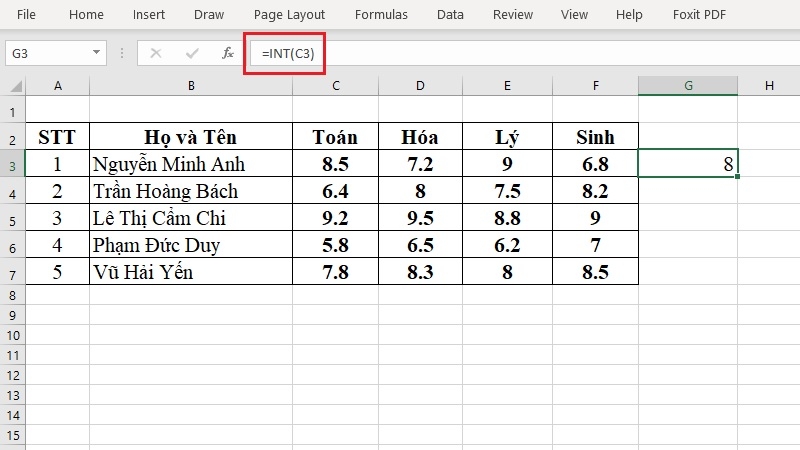Viewport: 800px width, 450px height.
Task: Open the File tab
Action: [x=26, y=15]
